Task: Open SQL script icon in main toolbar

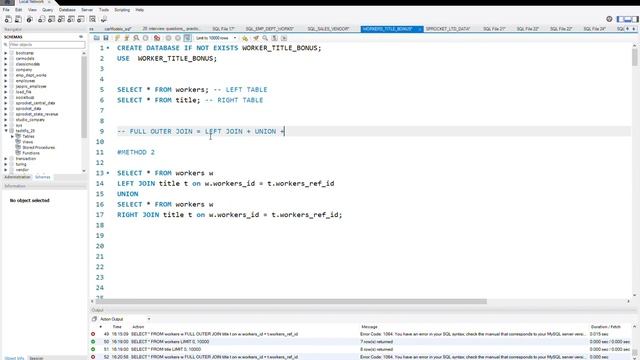Action: [x=18, y=19]
